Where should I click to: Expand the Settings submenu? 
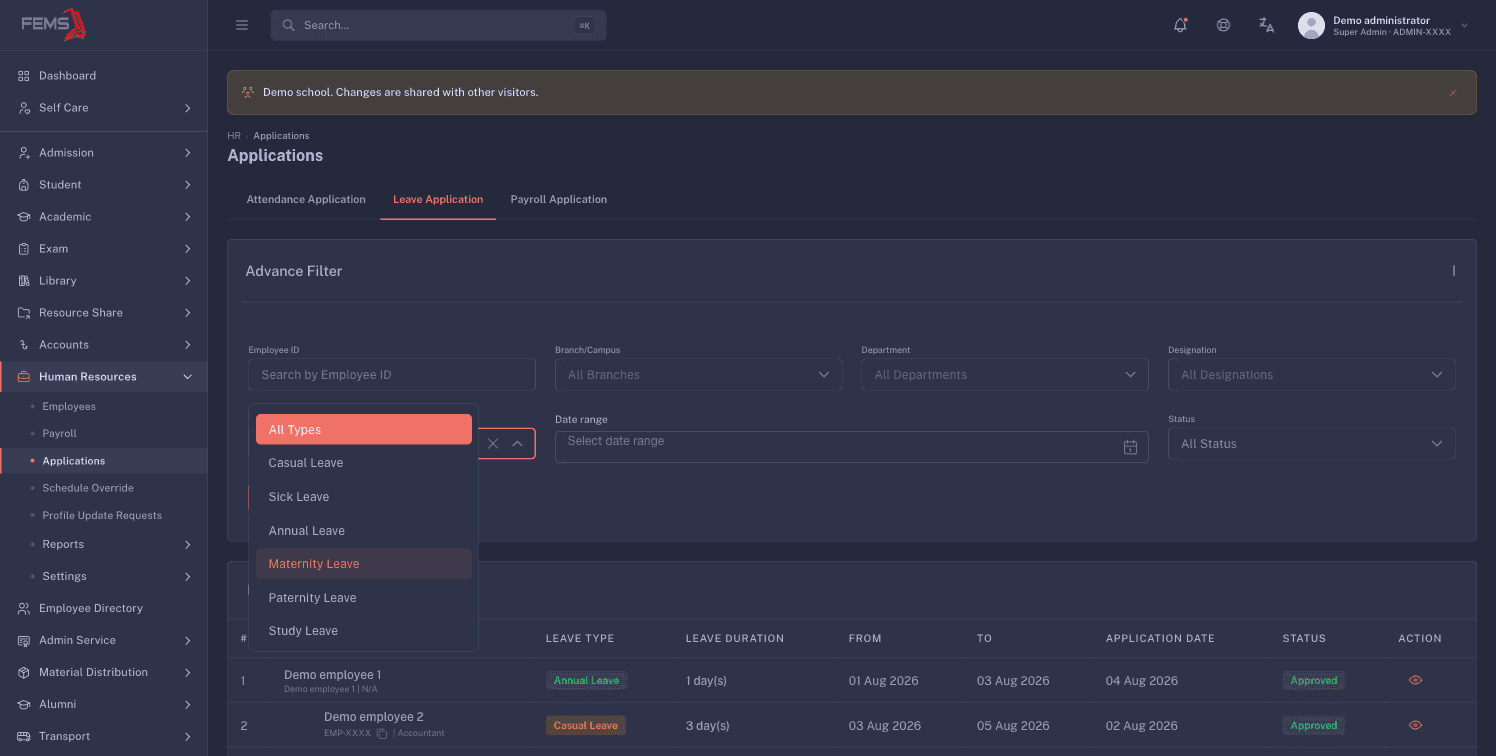click(x=187, y=576)
